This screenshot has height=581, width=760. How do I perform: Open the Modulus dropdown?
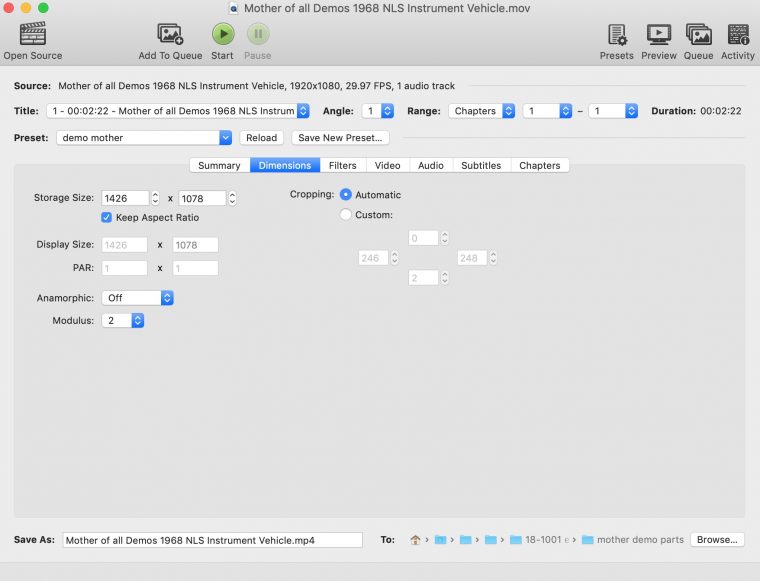pos(123,321)
